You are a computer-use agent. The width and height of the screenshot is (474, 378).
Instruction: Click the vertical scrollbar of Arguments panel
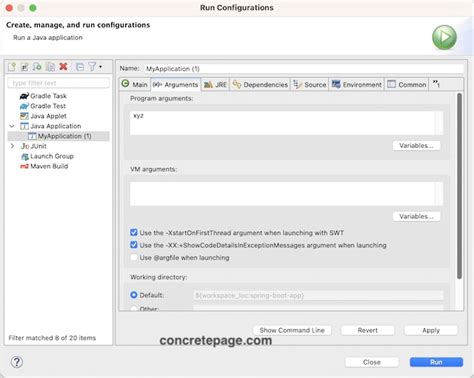[459, 186]
